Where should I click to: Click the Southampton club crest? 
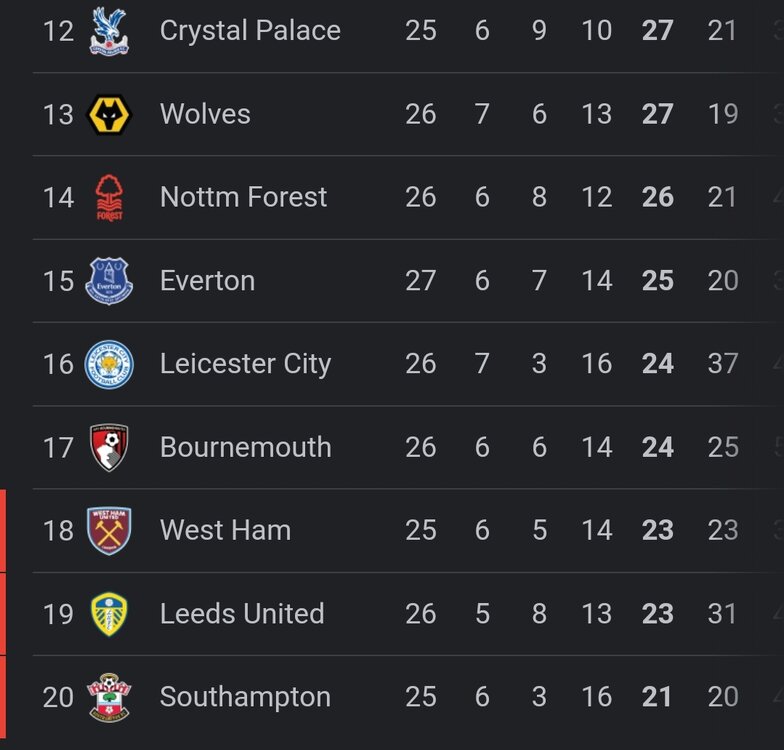point(109,697)
